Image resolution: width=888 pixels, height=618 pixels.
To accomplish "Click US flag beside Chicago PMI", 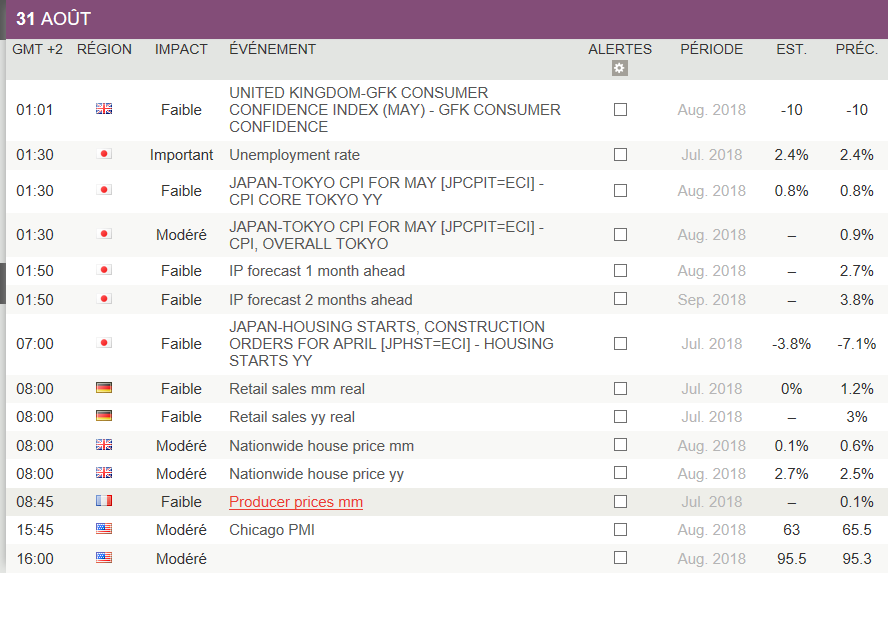I will [x=104, y=529].
